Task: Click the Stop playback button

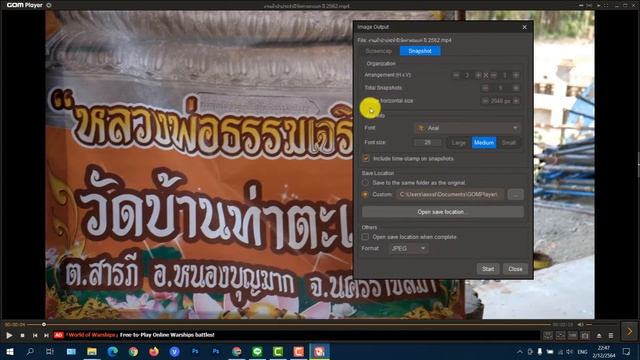Action: [22, 336]
